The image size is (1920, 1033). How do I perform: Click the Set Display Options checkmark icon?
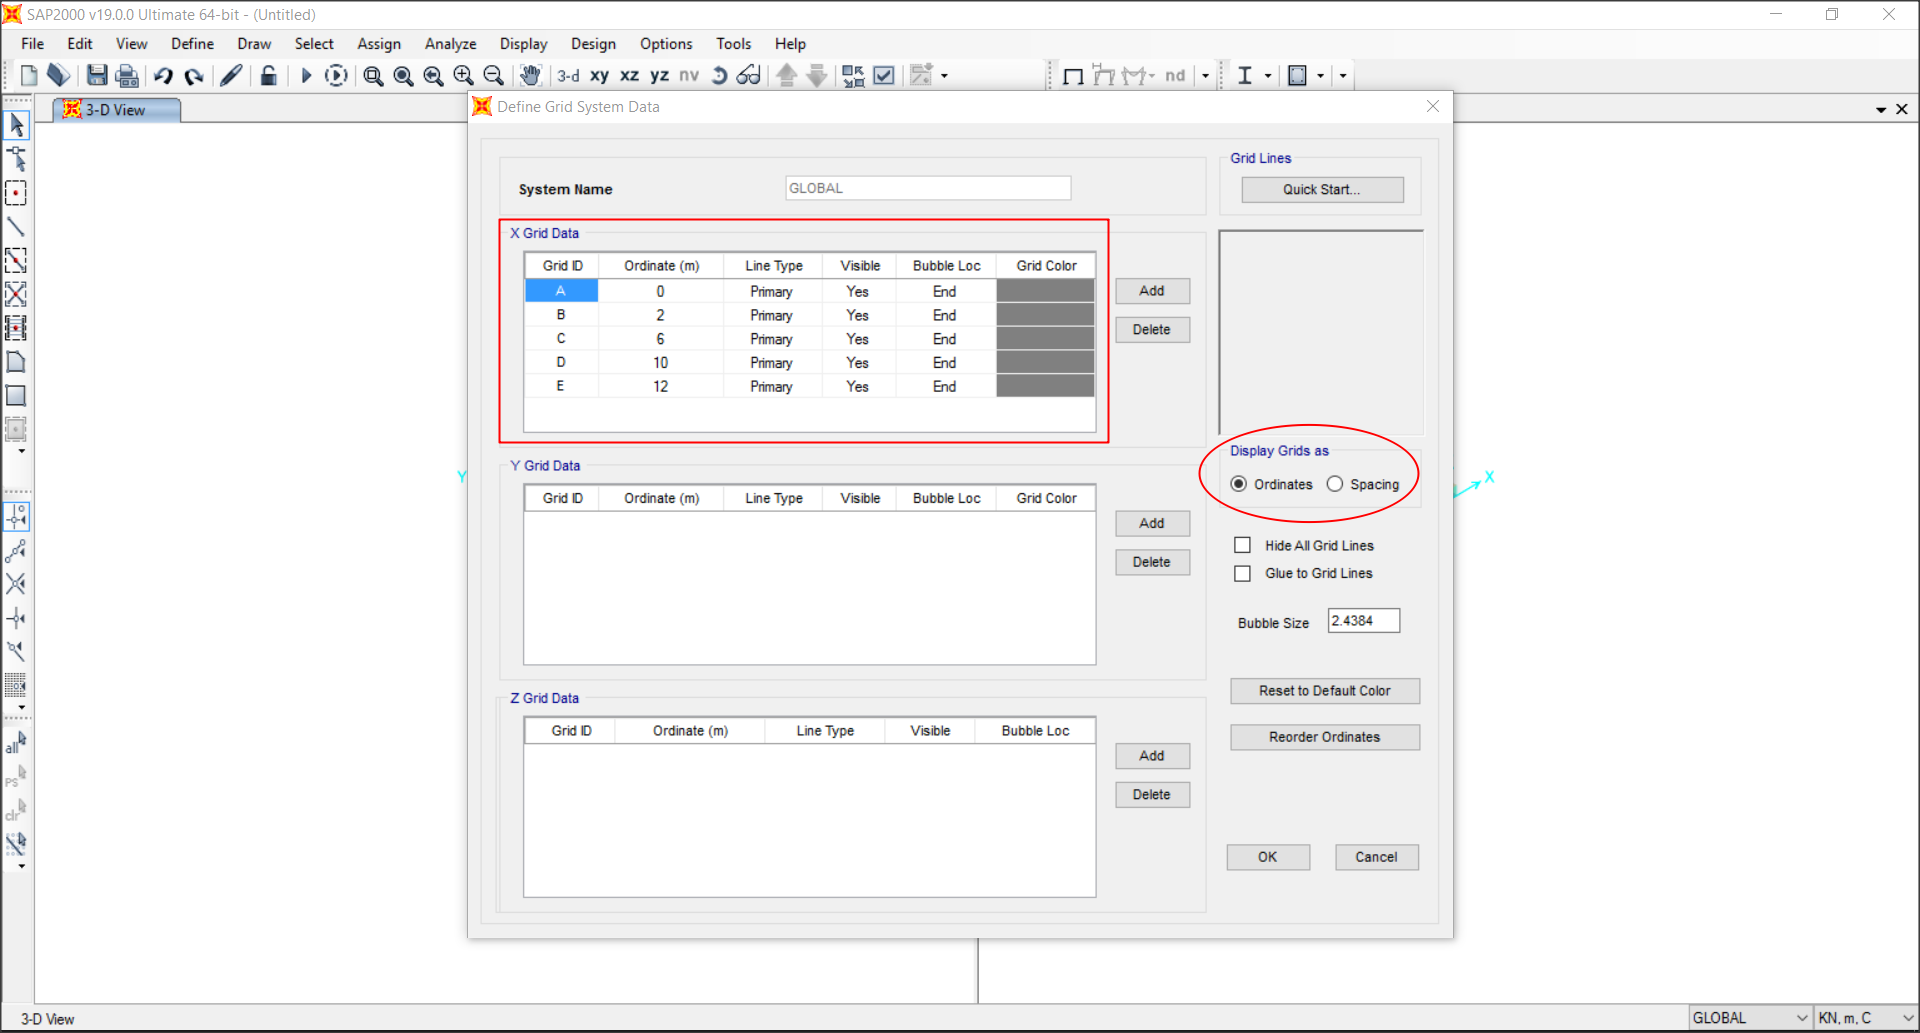pyautogui.click(x=884, y=75)
